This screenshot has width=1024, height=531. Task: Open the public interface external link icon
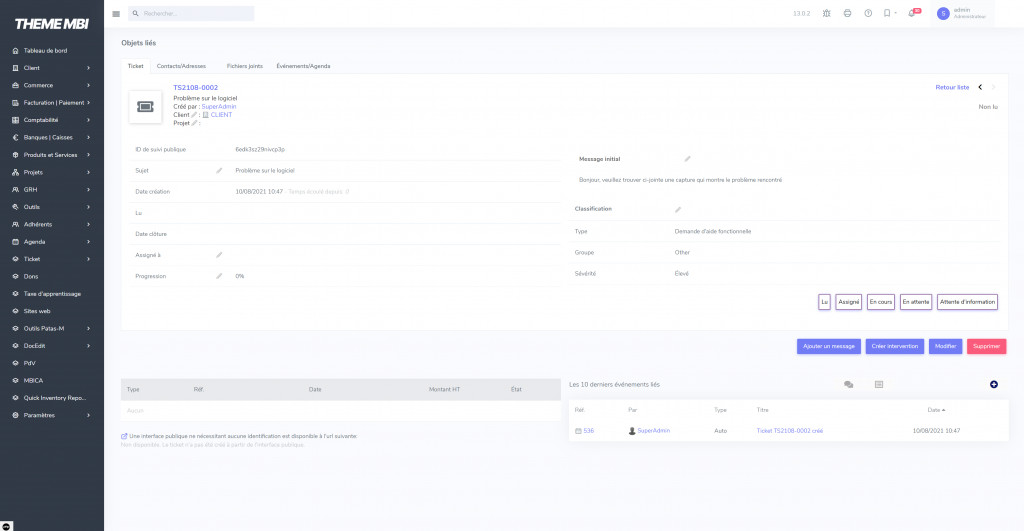(x=124, y=436)
